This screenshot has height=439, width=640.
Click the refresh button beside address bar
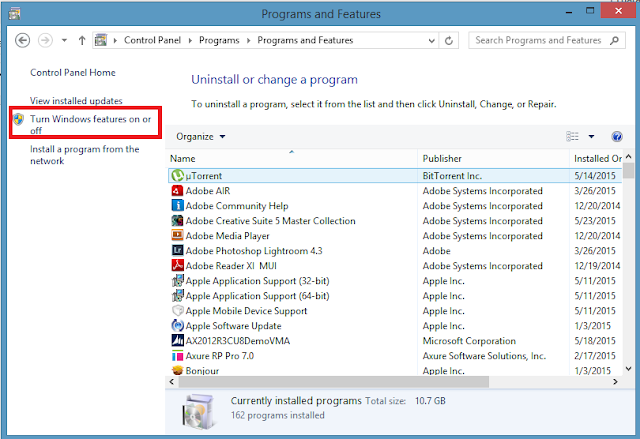click(450, 41)
